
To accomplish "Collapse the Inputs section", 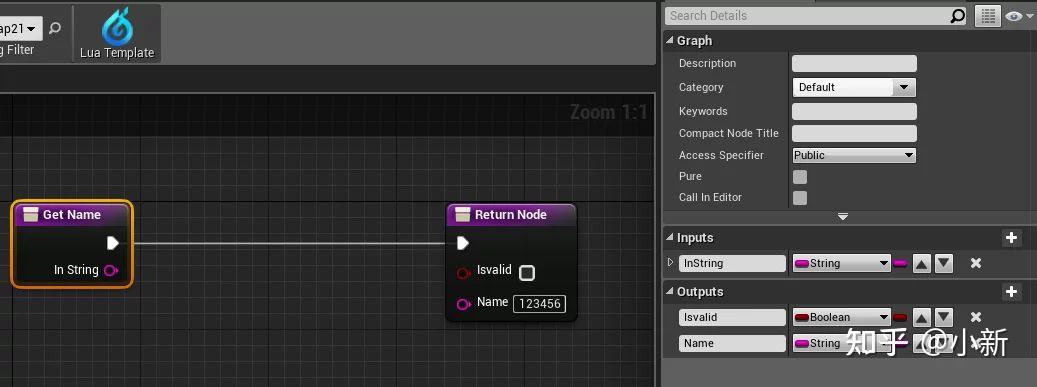I will [x=669, y=238].
